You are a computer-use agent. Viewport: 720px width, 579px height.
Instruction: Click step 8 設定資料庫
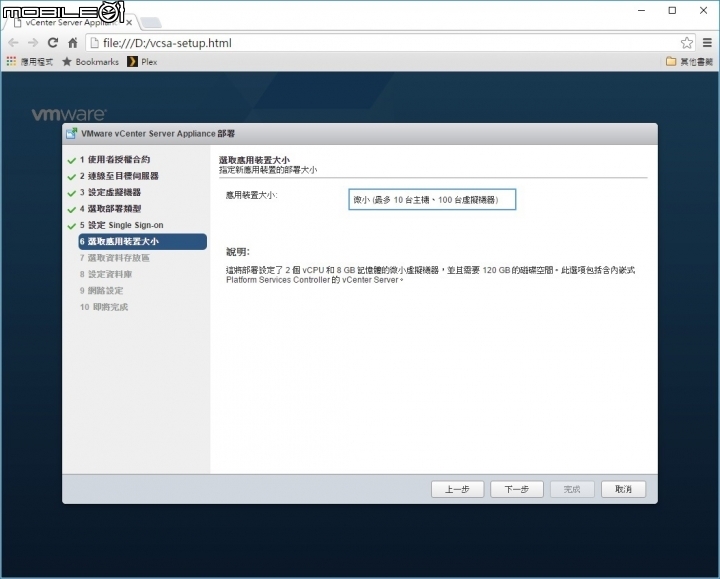[x=106, y=274]
